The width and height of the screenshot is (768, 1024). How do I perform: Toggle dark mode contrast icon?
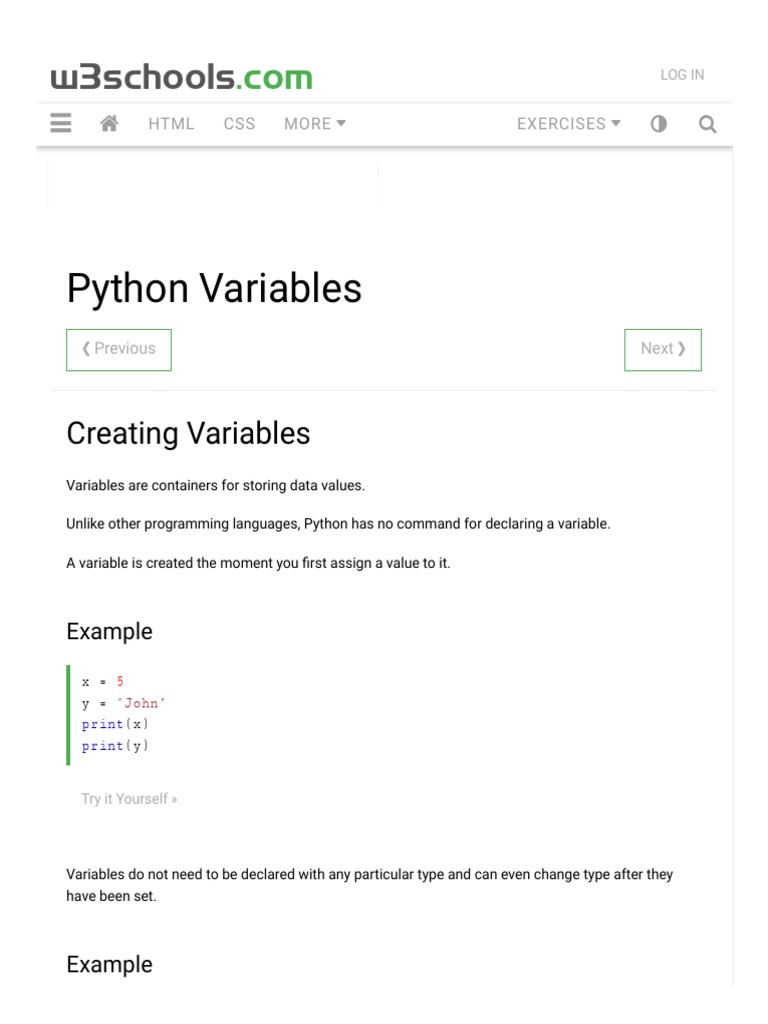point(658,124)
